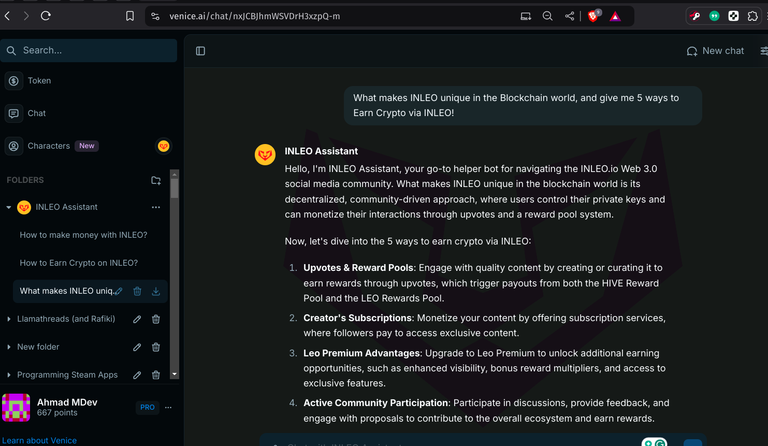Start a New chat
Screen dimensions: 768x446
pos(715,51)
